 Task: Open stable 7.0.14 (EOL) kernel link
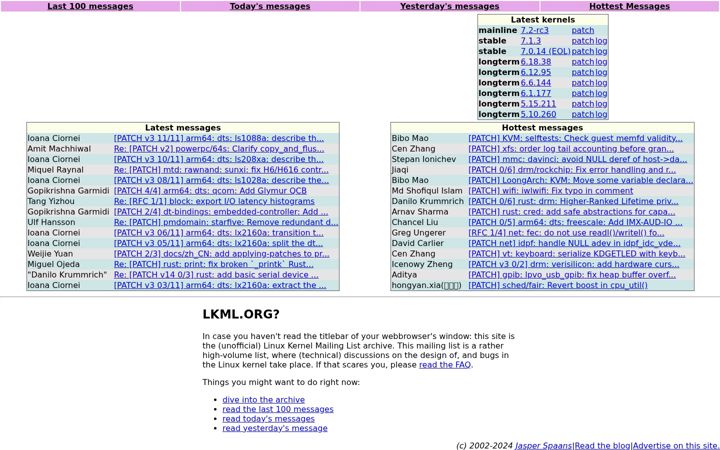point(546,51)
